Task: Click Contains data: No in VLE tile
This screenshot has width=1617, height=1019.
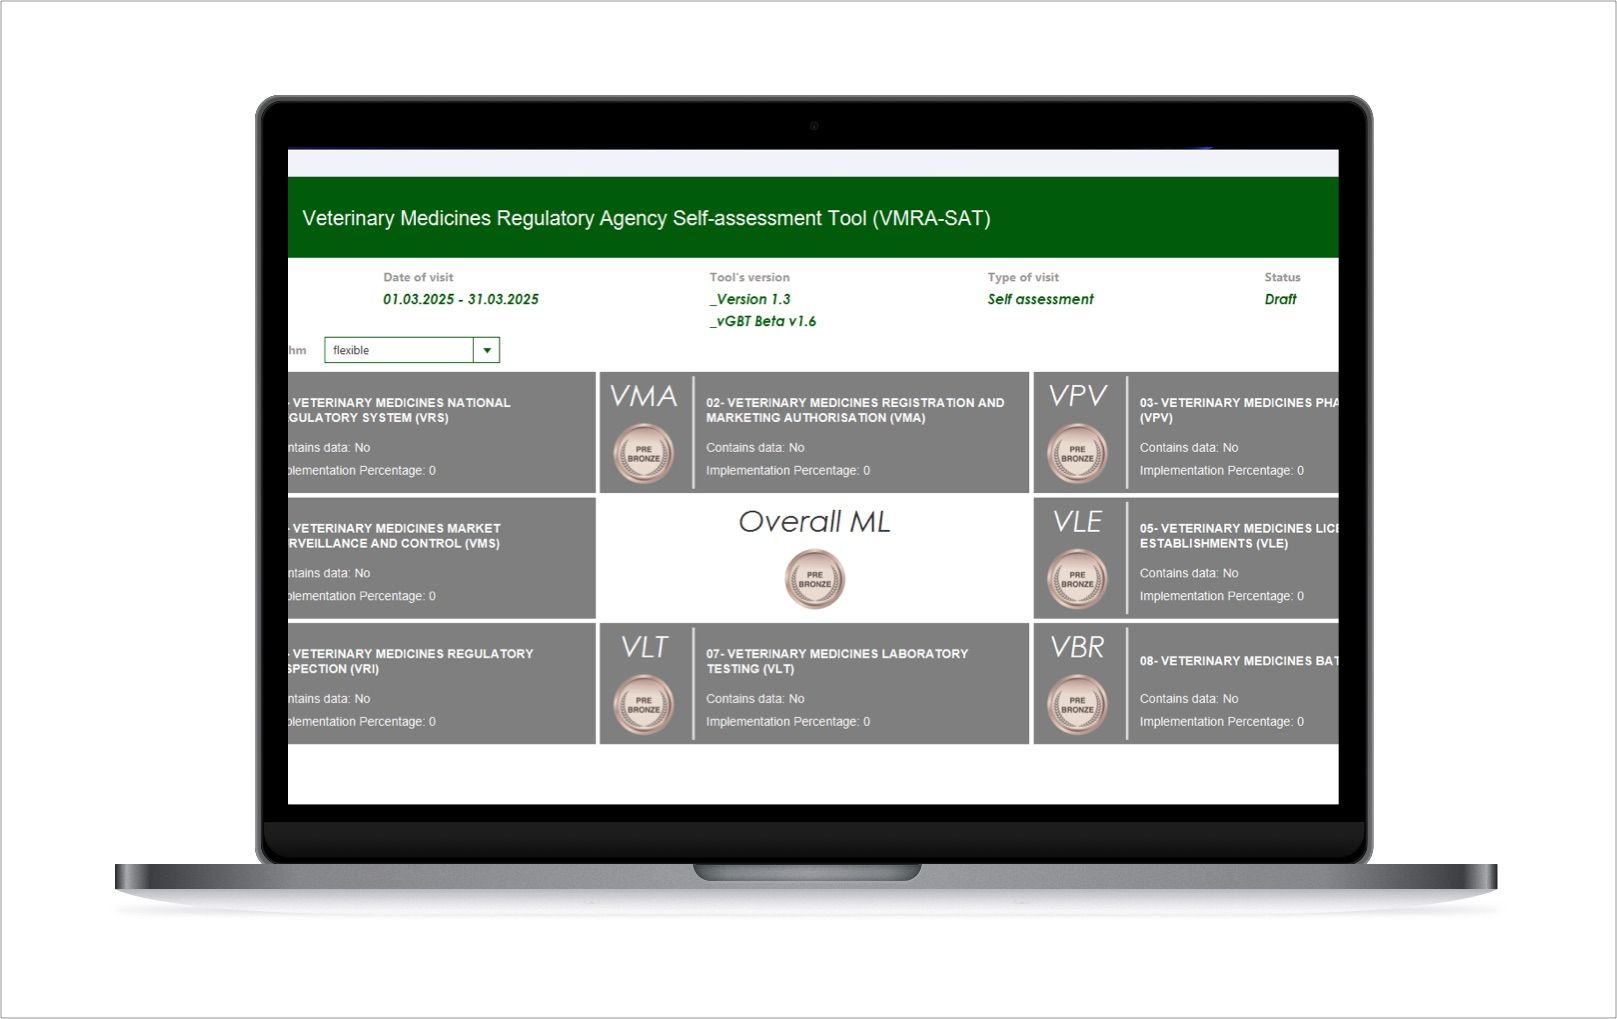Action: point(1189,573)
